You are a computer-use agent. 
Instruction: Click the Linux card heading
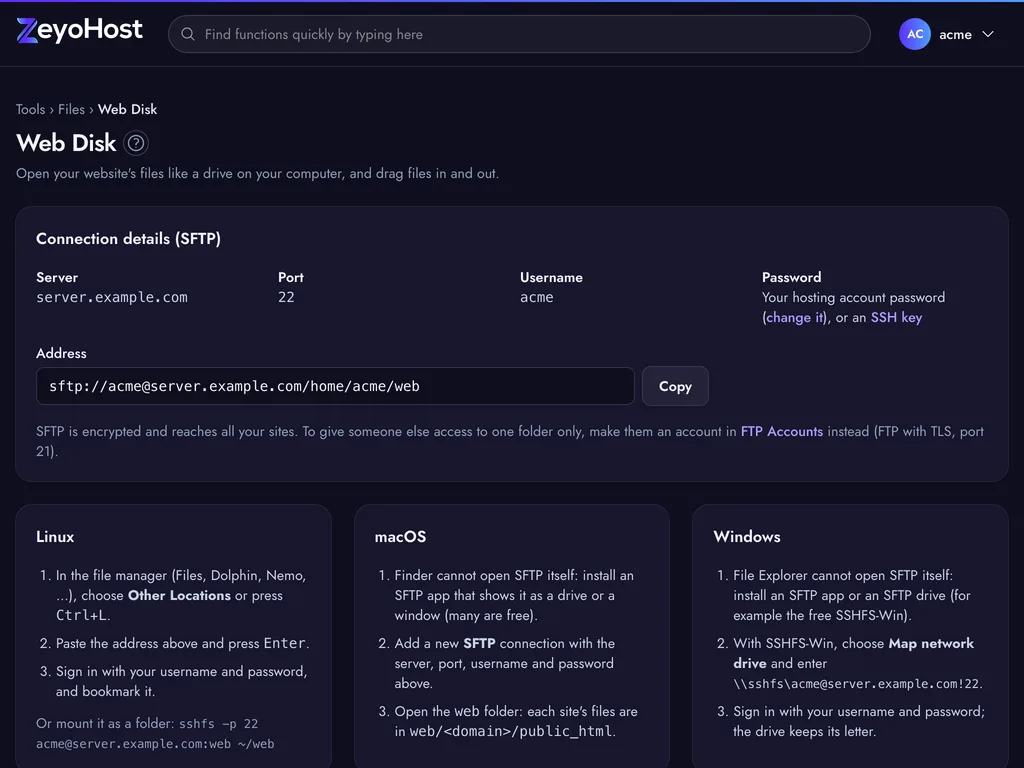[55, 537]
